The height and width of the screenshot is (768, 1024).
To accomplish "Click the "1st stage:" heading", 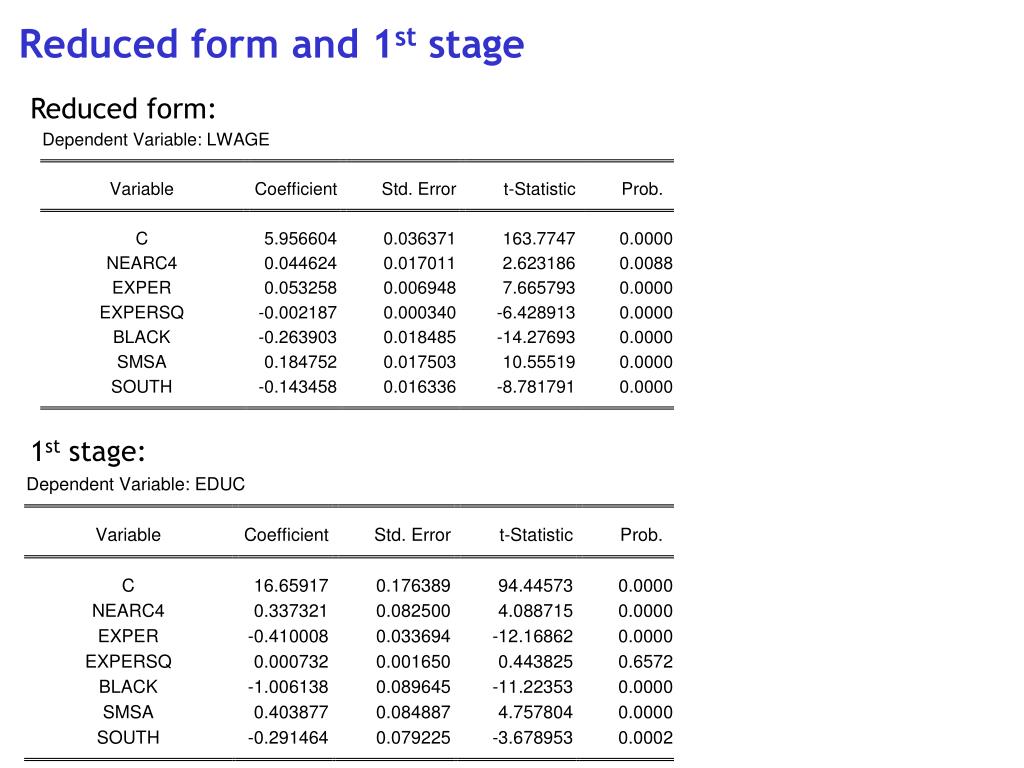I will pos(88,451).
